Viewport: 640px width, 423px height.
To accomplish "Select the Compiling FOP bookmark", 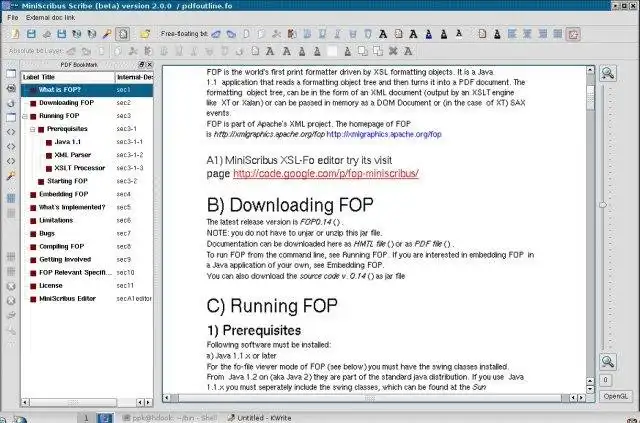I will tap(62, 247).
